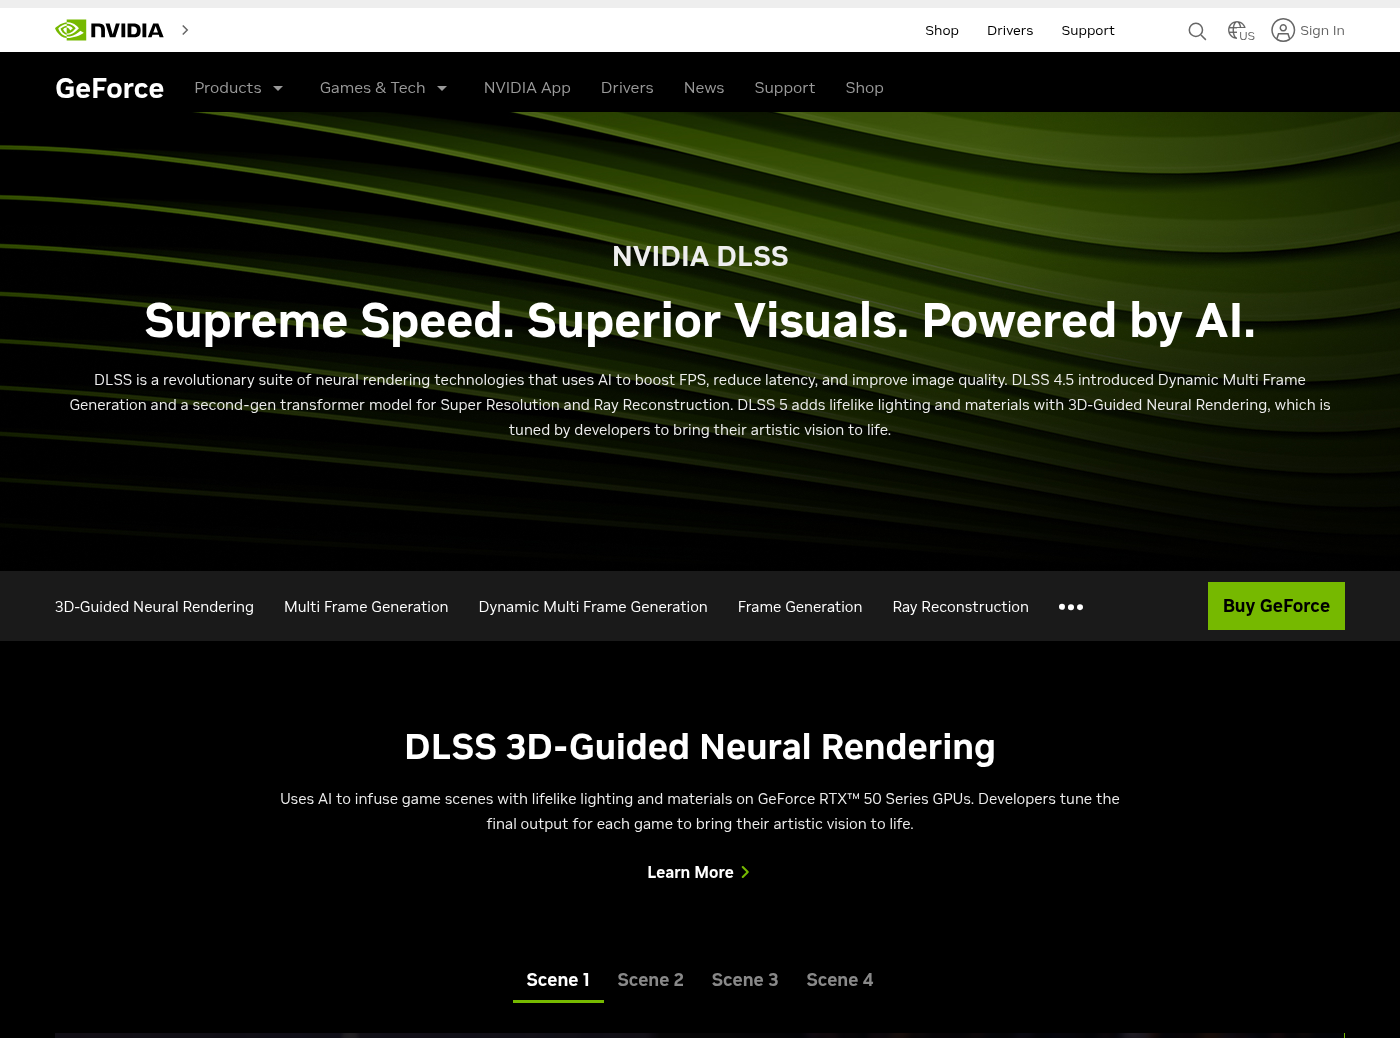
Task: Expand the Games & Tech dropdown menu
Action: tap(384, 88)
